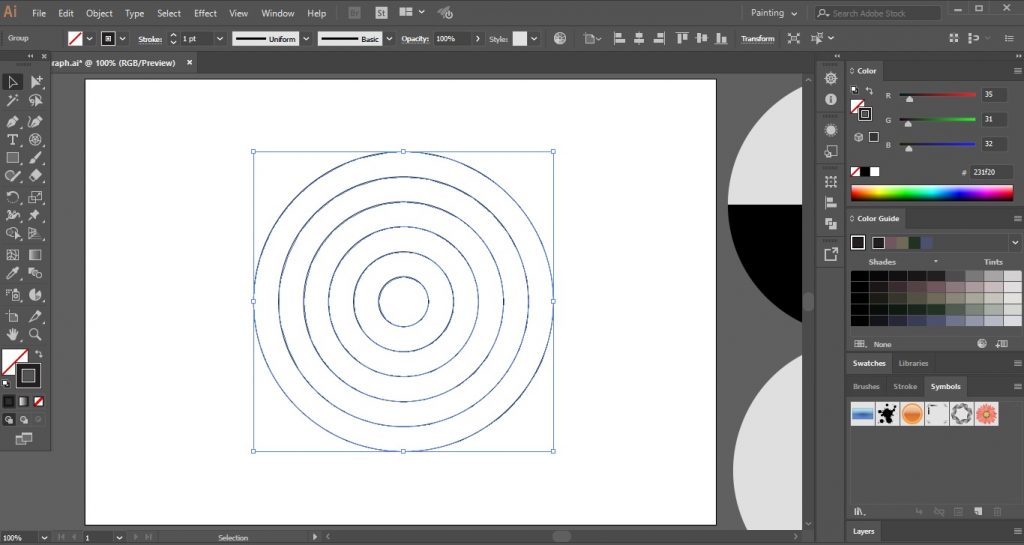Select the Blend tool

point(36,273)
